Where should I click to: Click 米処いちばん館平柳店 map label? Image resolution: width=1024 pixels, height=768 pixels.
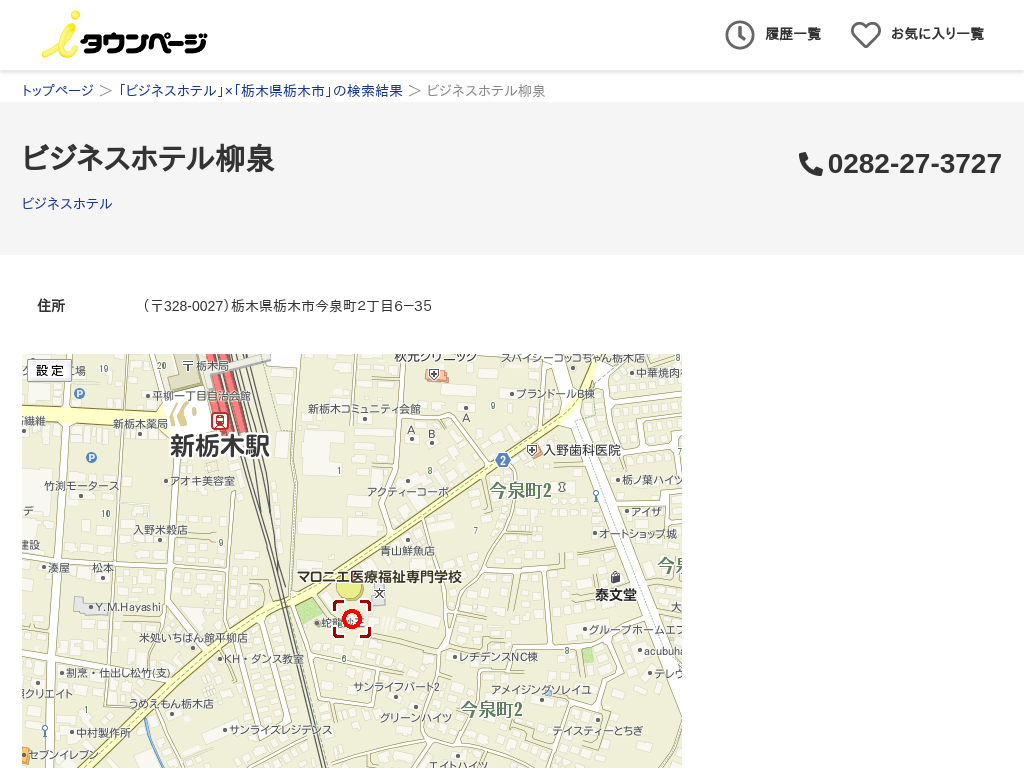tap(193, 637)
